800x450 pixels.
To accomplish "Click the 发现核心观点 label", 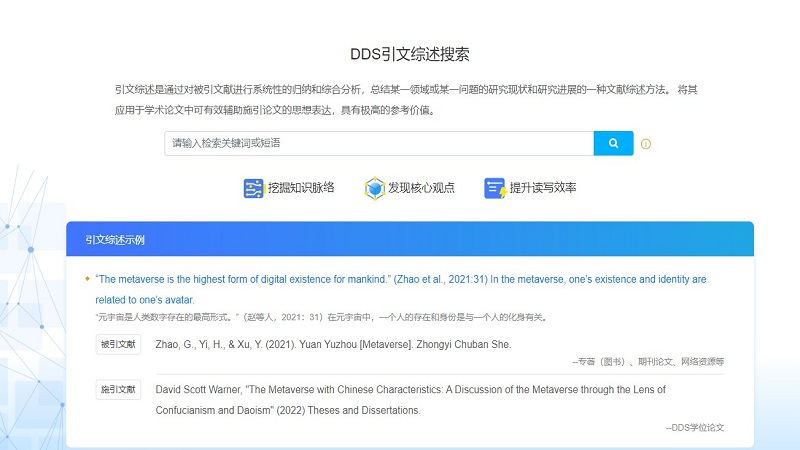I will click(421, 188).
